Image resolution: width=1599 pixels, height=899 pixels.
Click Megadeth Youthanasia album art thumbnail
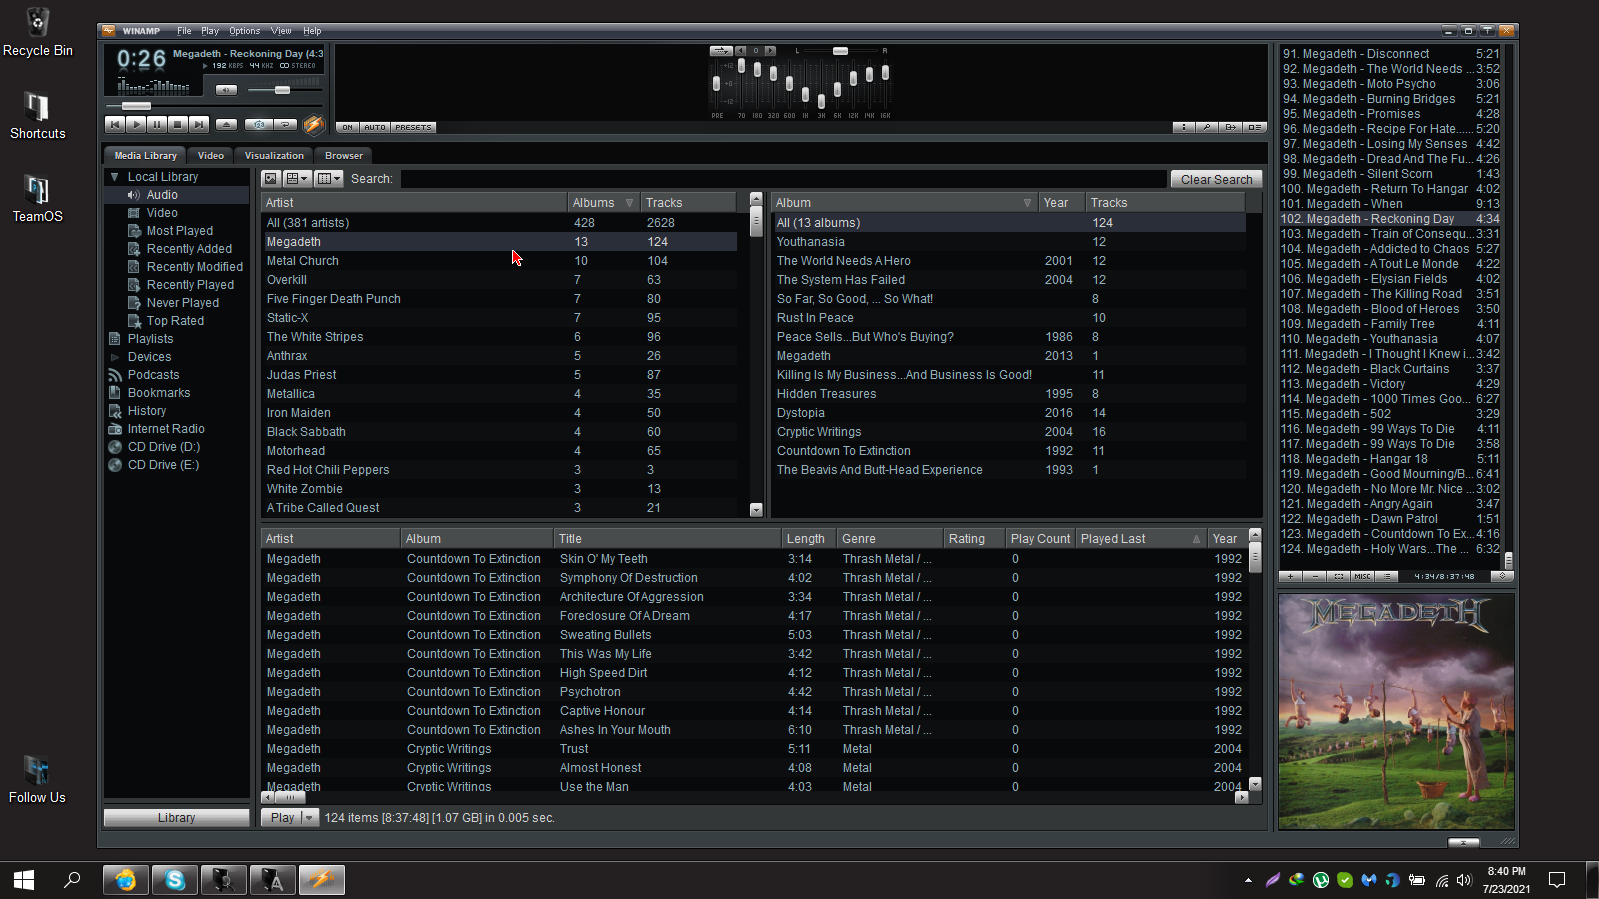coord(1396,712)
